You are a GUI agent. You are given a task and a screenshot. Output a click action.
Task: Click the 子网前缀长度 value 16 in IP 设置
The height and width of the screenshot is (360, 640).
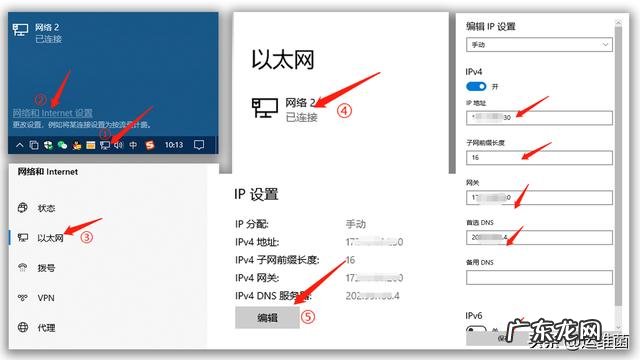[x=350, y=260]
